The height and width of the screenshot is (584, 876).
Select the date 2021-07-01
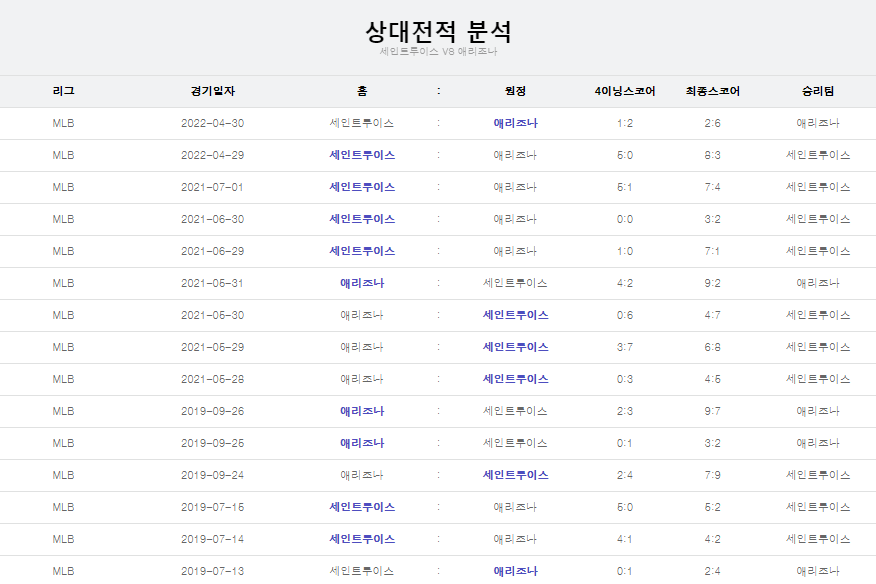coord(212,187)
